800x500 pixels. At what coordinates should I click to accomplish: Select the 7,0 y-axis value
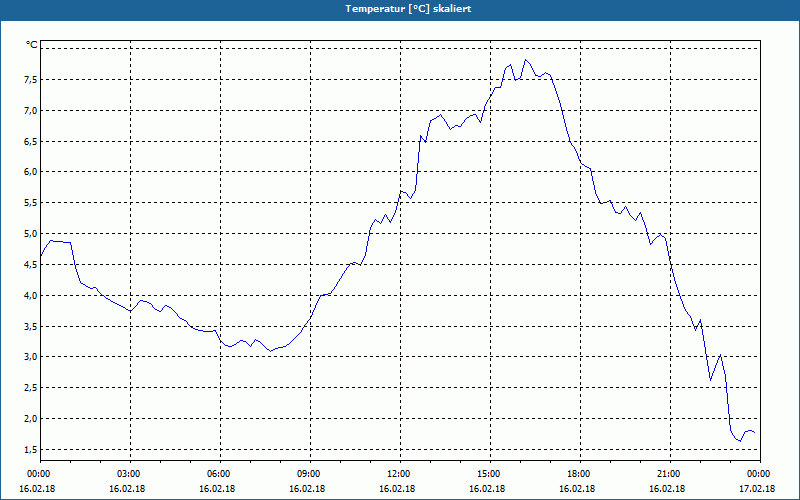point(31,111)
